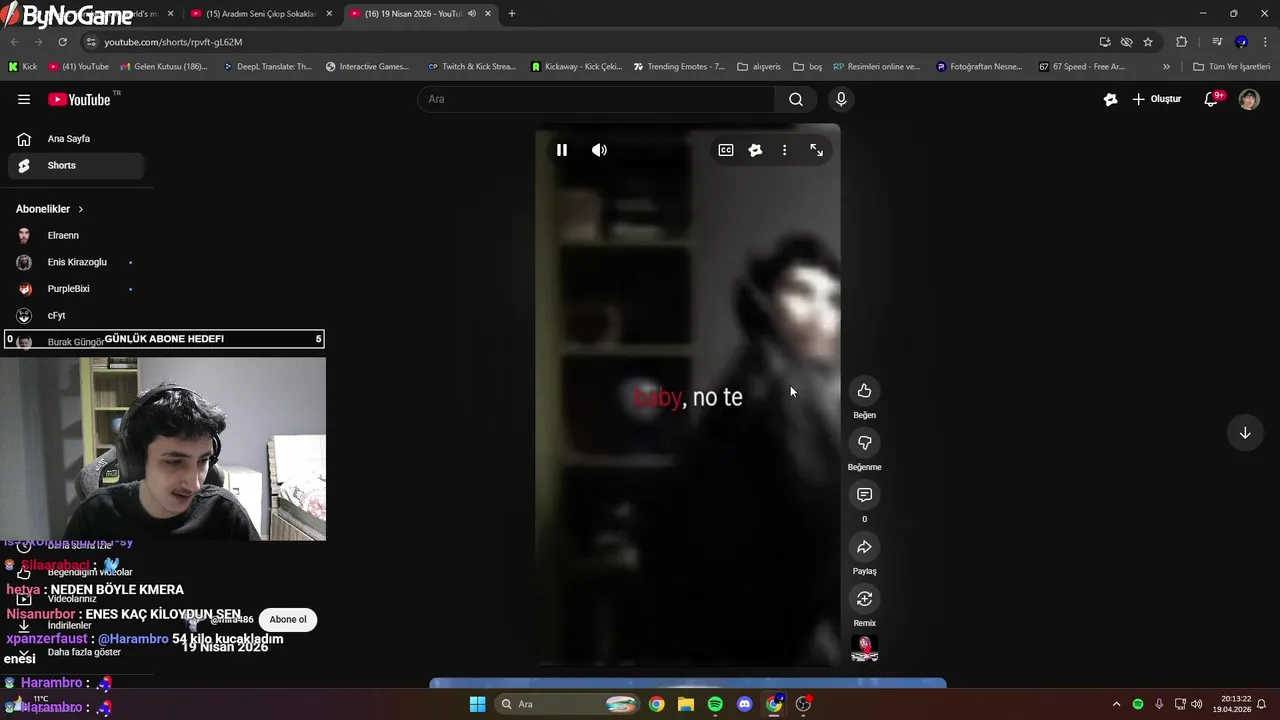Select Ana Sayfa in sidebar
Screen dimensions: 1280x720
(x=76, y=139)
